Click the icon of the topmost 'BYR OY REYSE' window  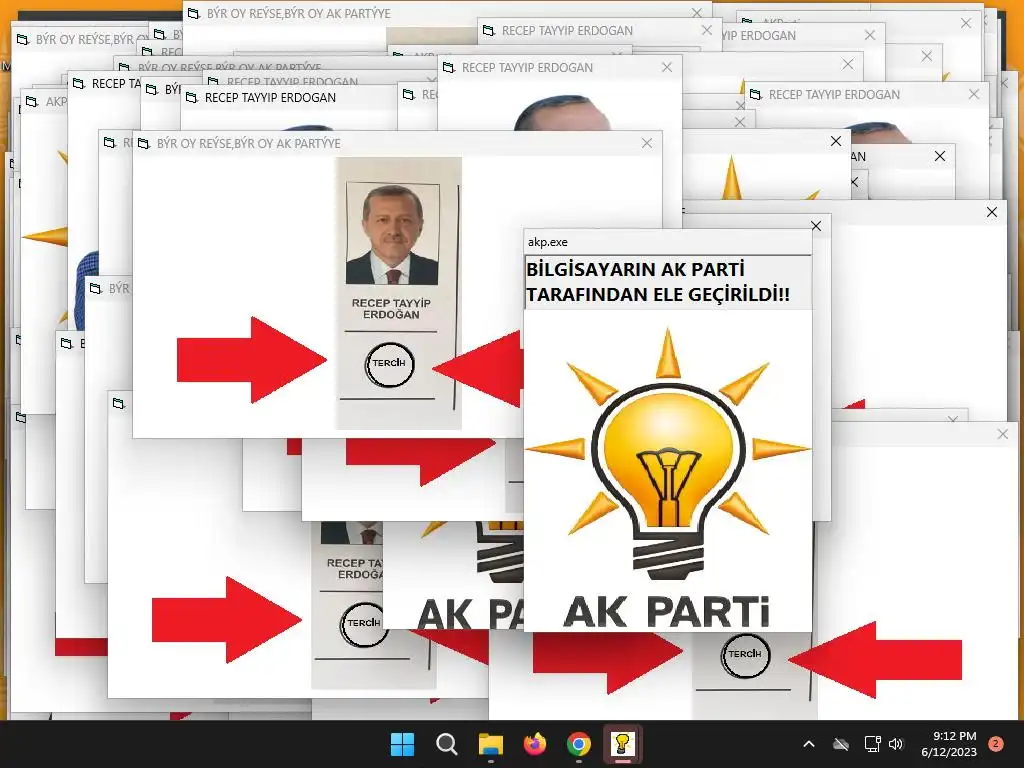click(x=194, y=13)
